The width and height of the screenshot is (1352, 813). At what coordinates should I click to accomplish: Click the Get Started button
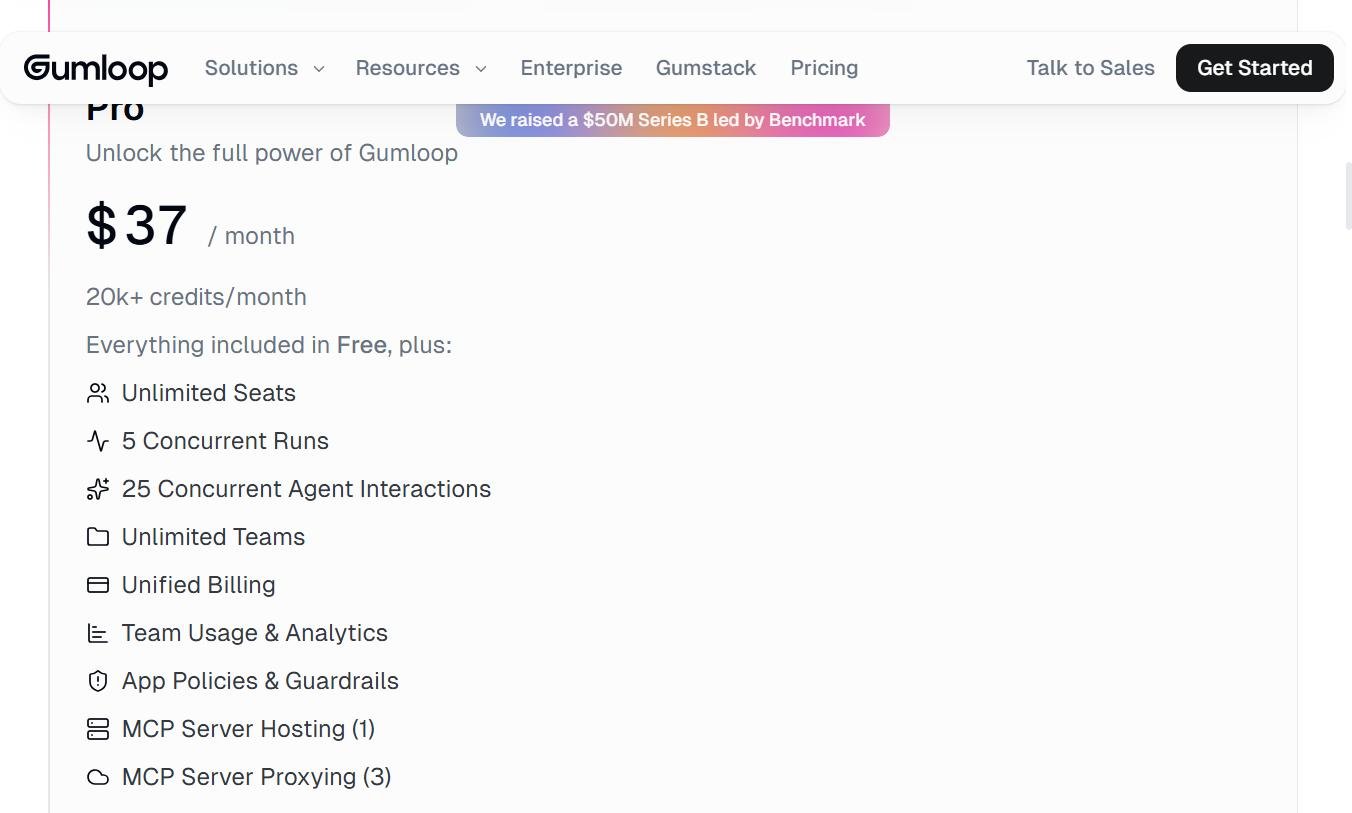(x=1255, y=68)
